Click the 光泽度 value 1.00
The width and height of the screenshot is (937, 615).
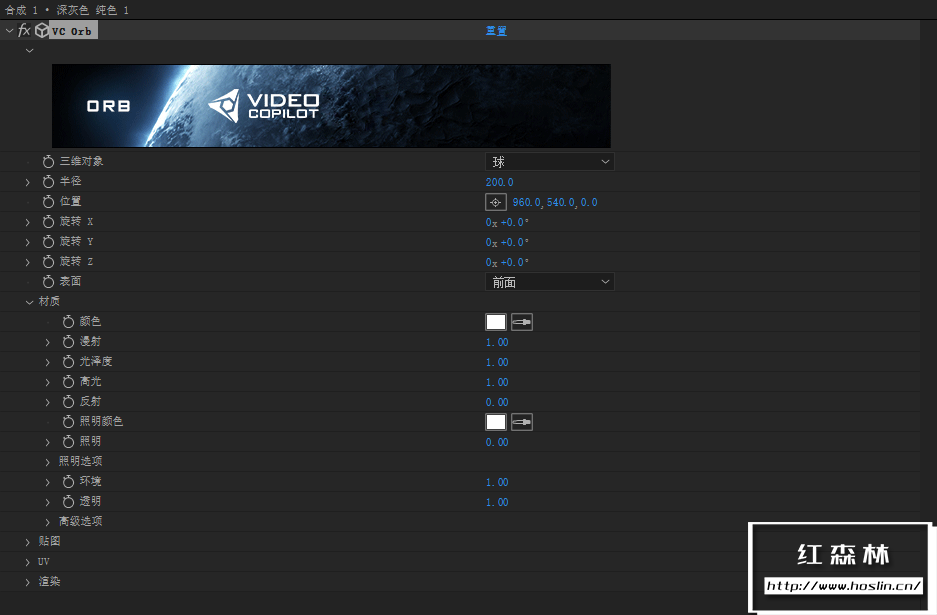[497, 362]
